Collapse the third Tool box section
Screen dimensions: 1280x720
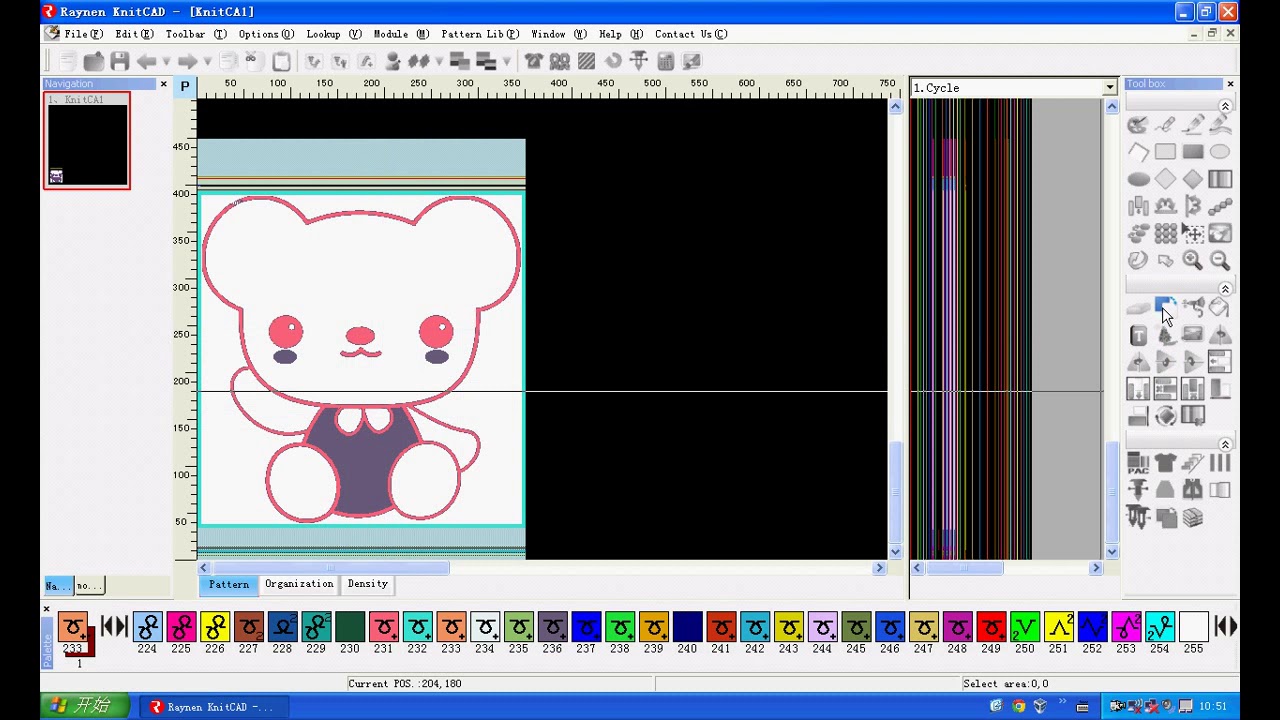coord(1225,444)
